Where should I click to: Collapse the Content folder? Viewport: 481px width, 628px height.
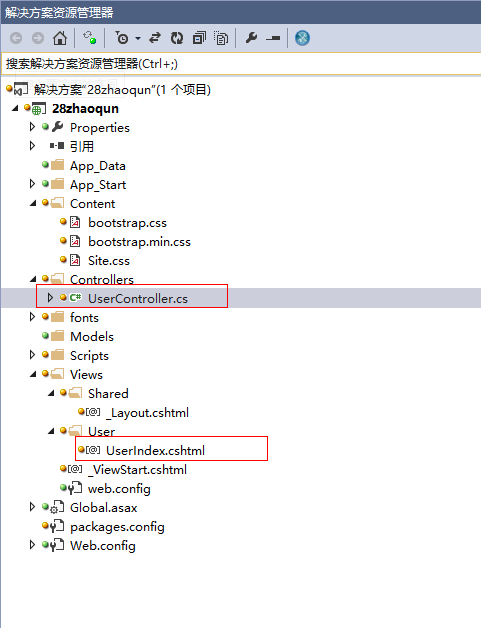pos(33,203)
